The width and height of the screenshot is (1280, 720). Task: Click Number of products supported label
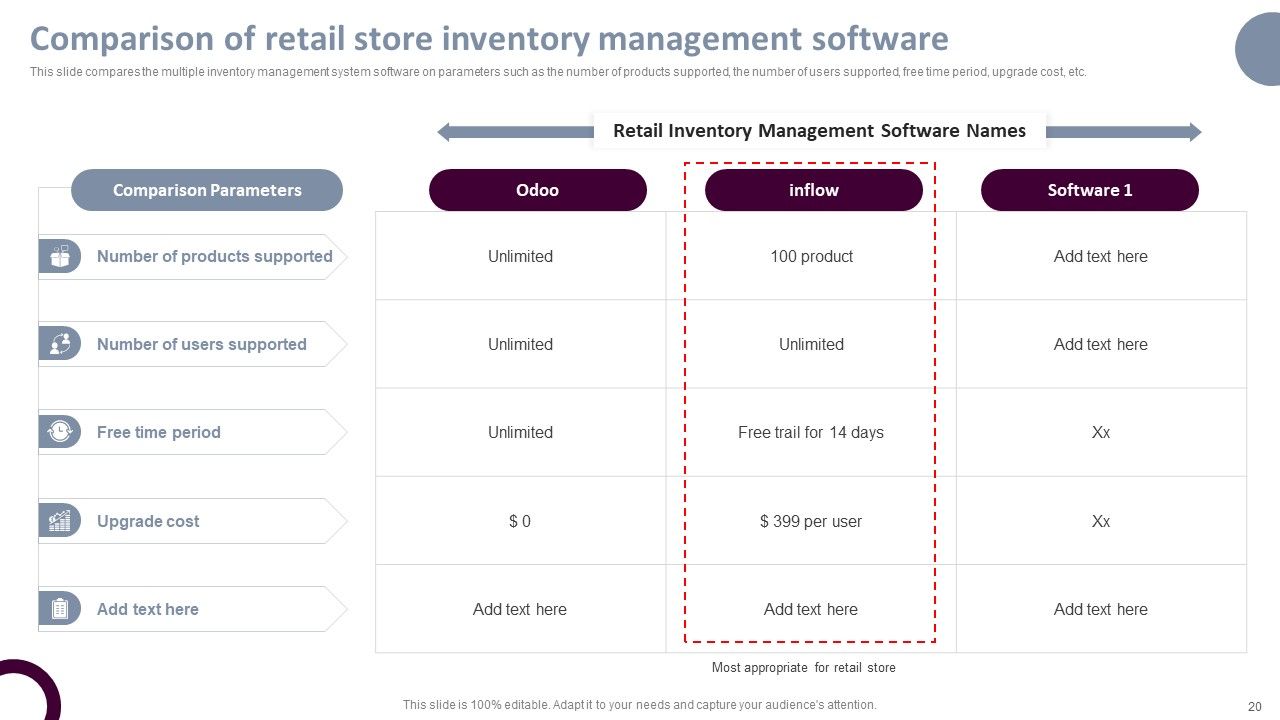click(215, 256)
